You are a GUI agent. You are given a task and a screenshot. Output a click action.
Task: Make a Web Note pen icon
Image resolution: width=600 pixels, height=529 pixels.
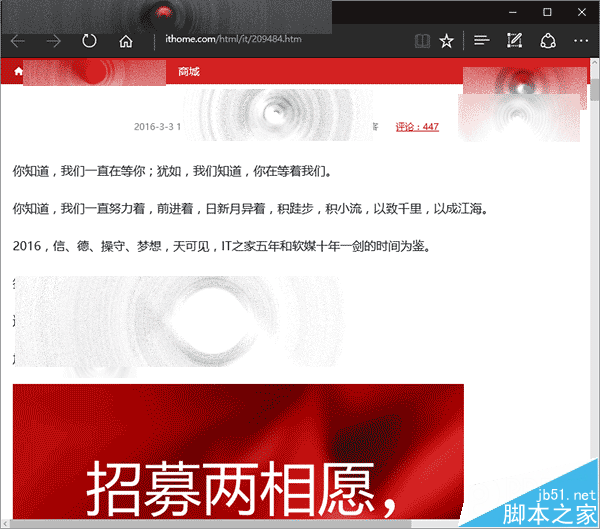[515, 40]
